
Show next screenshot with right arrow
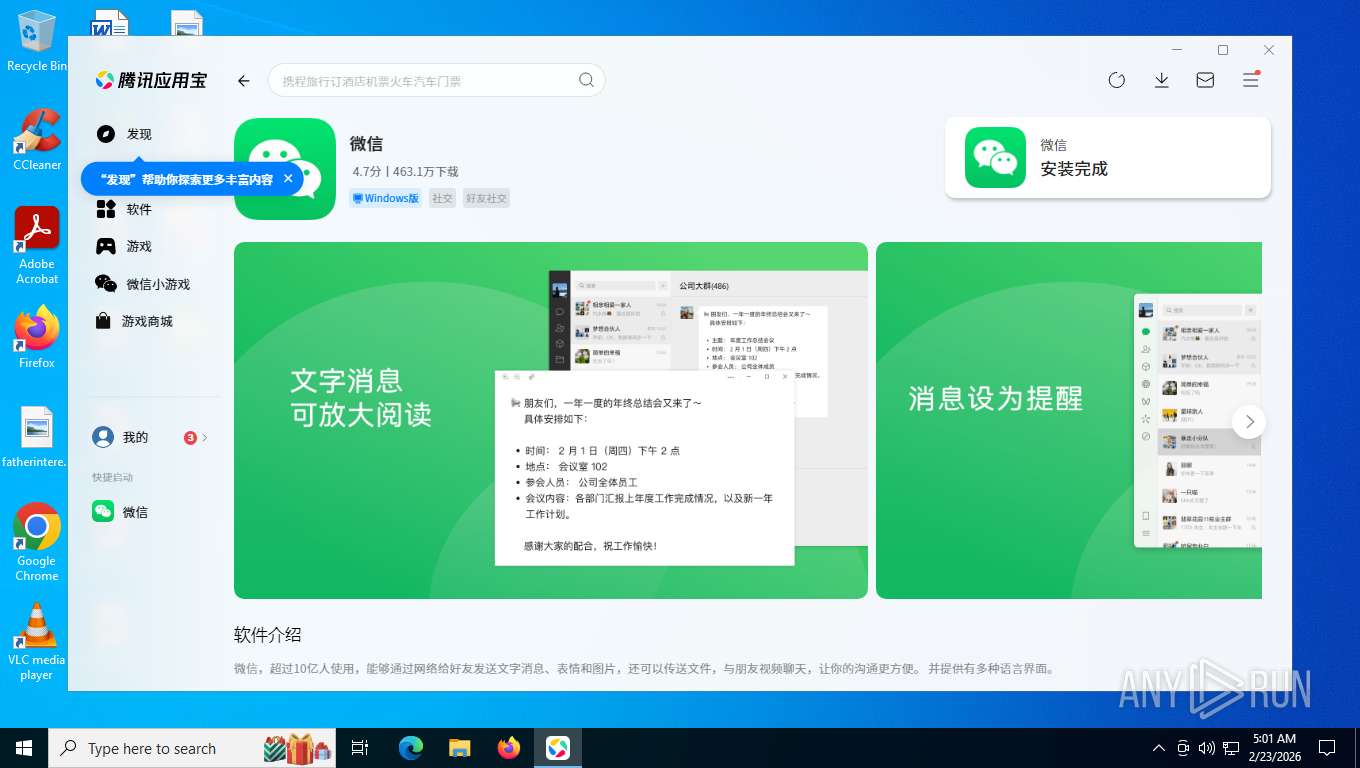click(1249, 422)
